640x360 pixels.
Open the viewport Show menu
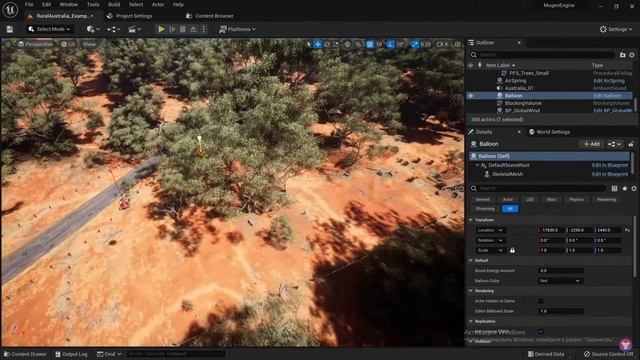tap(89, 44)
